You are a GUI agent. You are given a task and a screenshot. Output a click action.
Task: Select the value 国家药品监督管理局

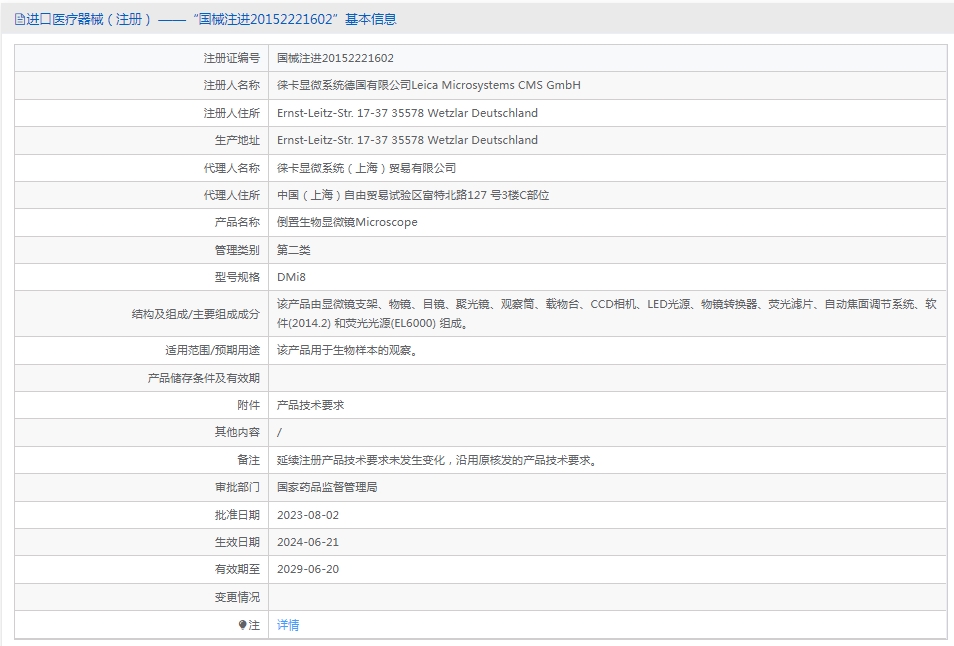click(327, 487)
